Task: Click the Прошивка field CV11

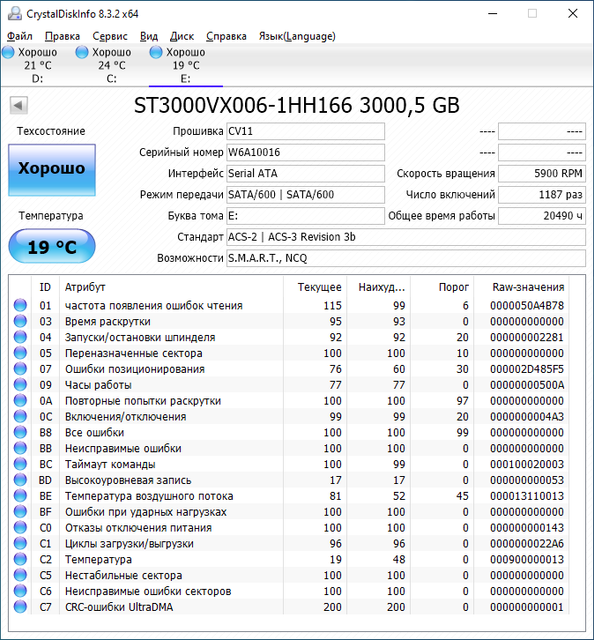Action: point(305,131)
